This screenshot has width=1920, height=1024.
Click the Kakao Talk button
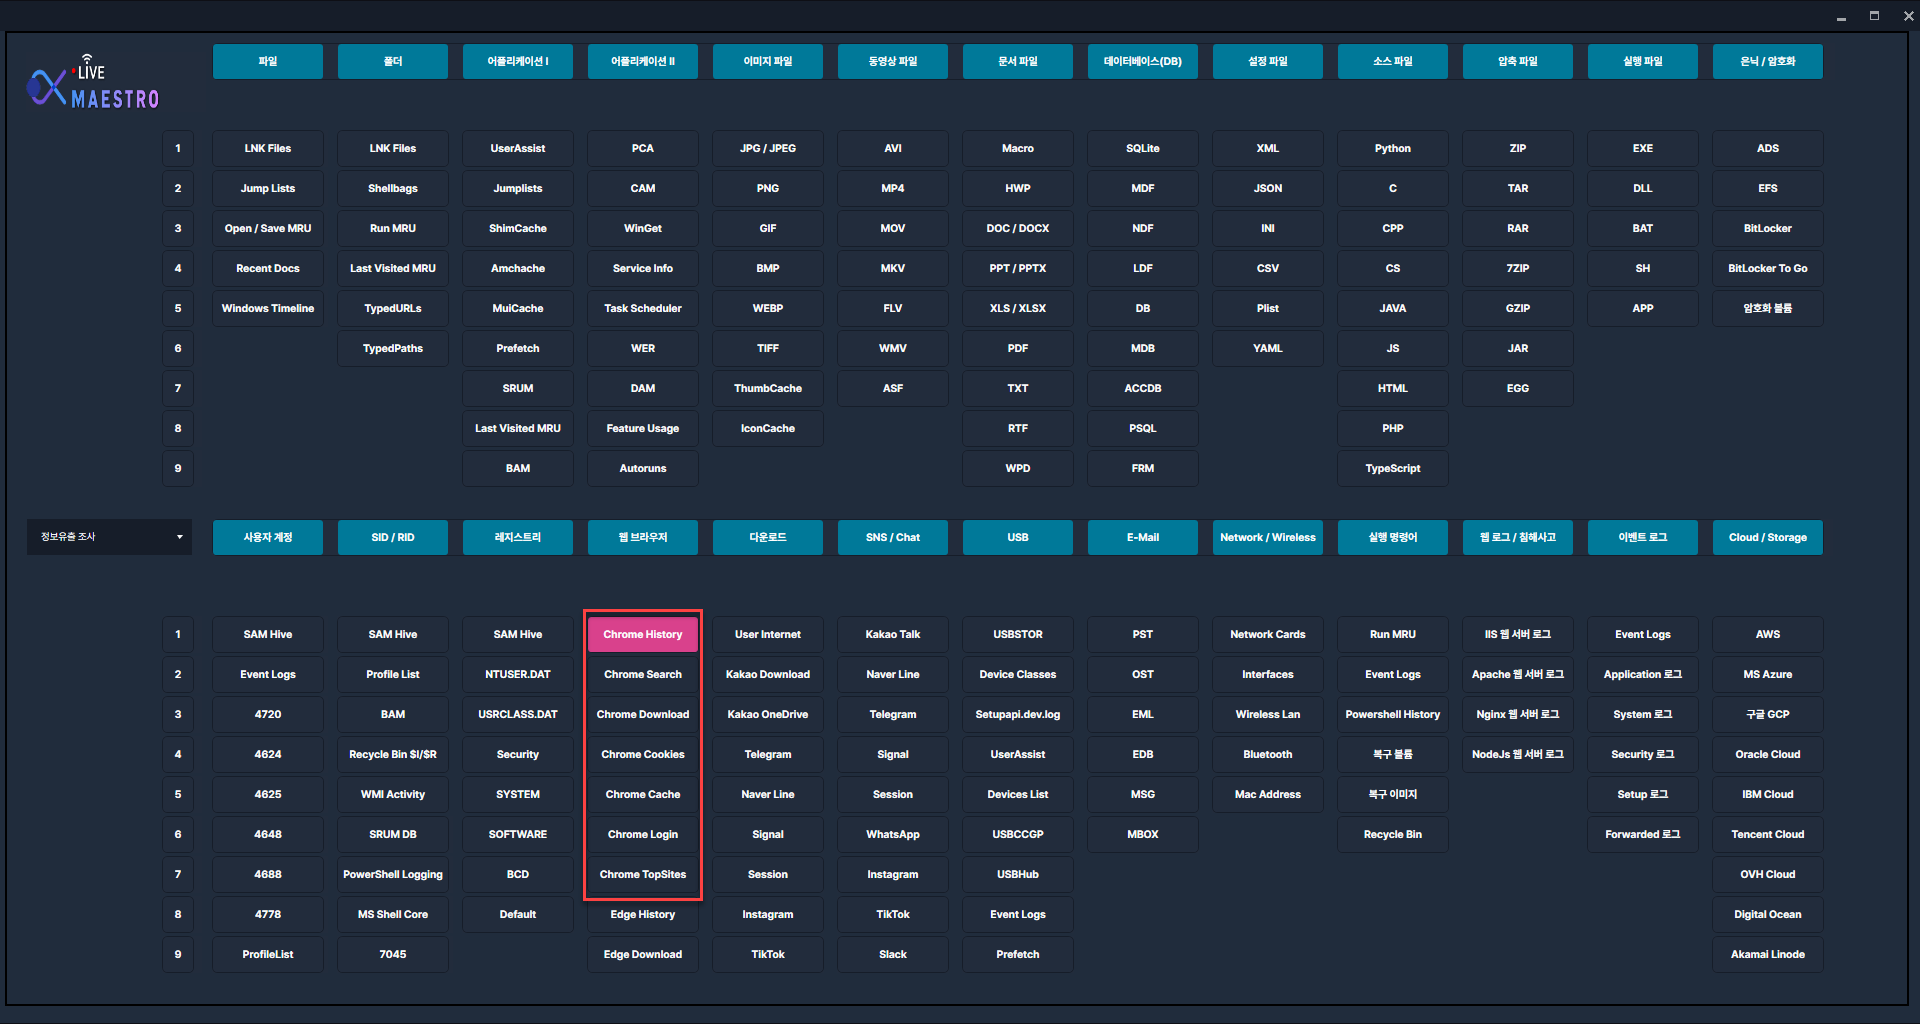pos(892,634)
